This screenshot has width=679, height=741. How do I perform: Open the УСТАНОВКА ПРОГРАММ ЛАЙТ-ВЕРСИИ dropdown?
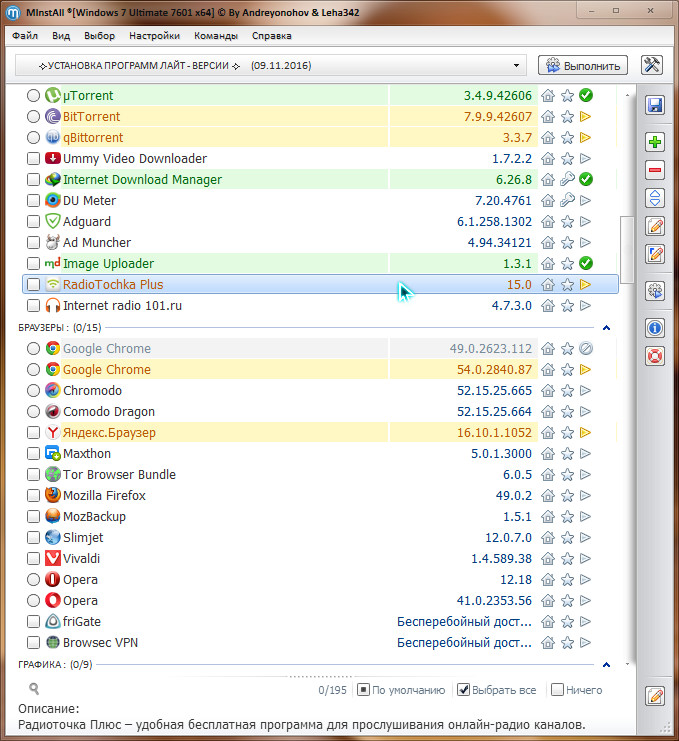click(x=271, y=66)
